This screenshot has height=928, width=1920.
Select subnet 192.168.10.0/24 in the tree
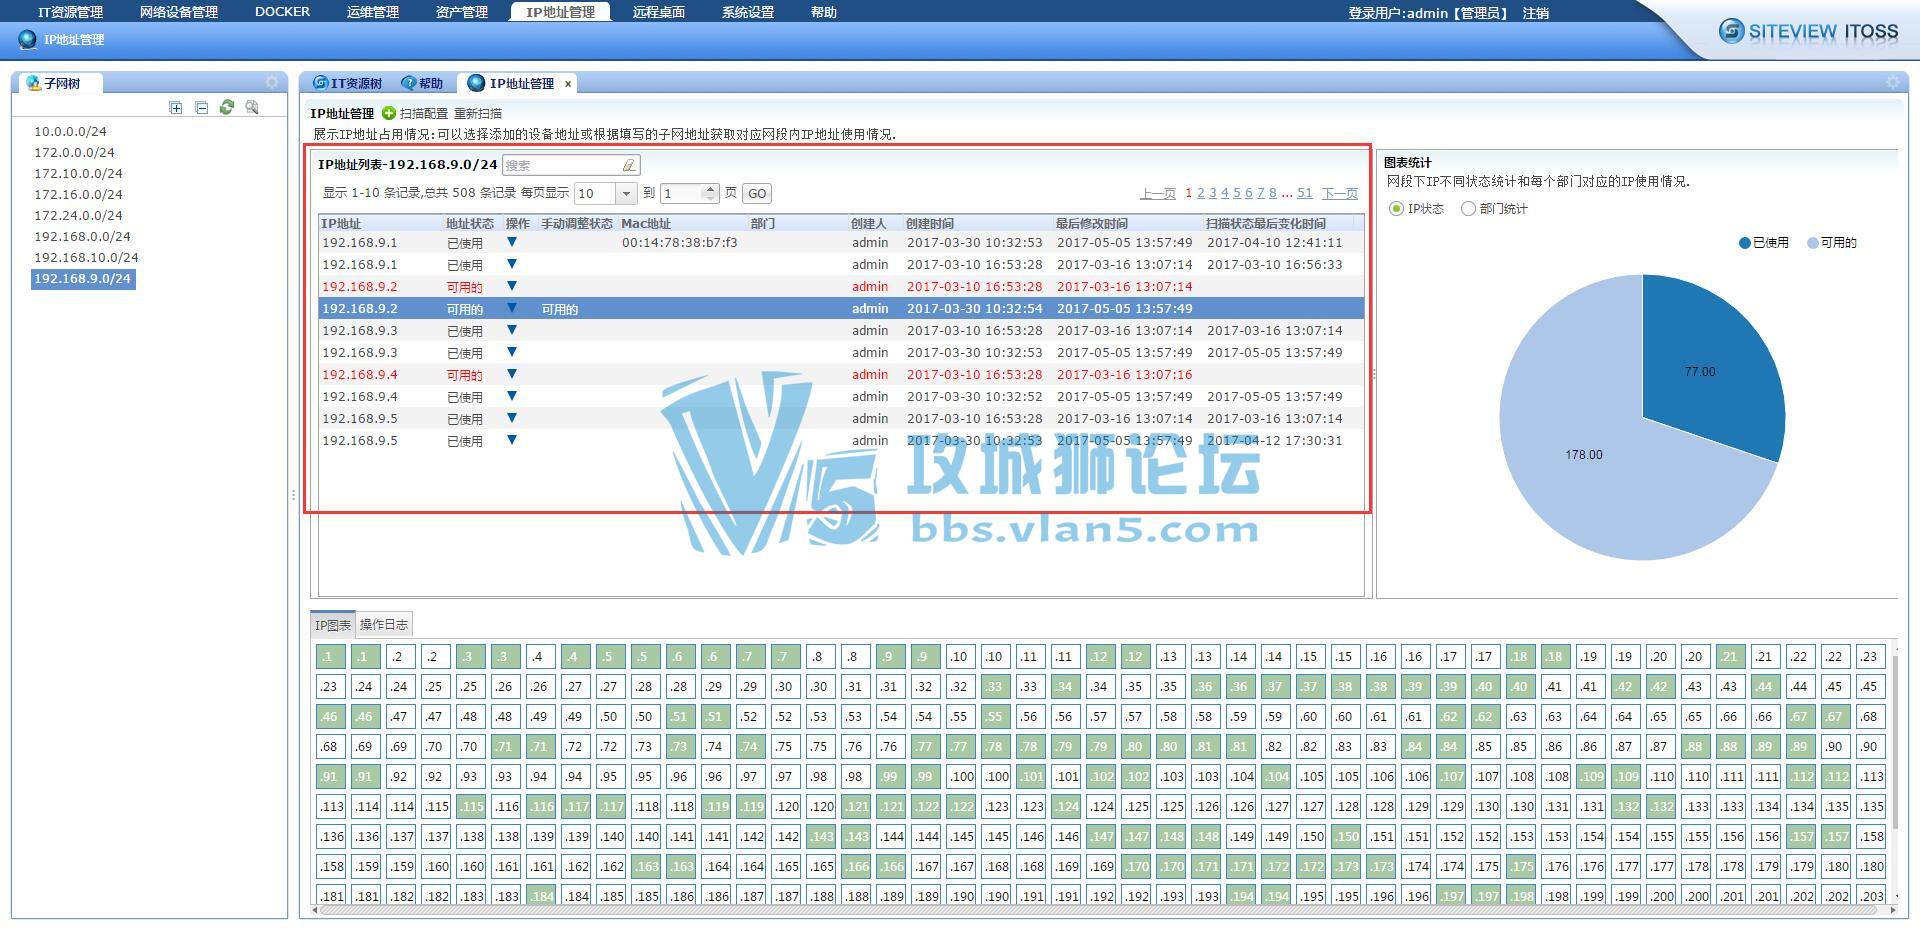point(86,257)
